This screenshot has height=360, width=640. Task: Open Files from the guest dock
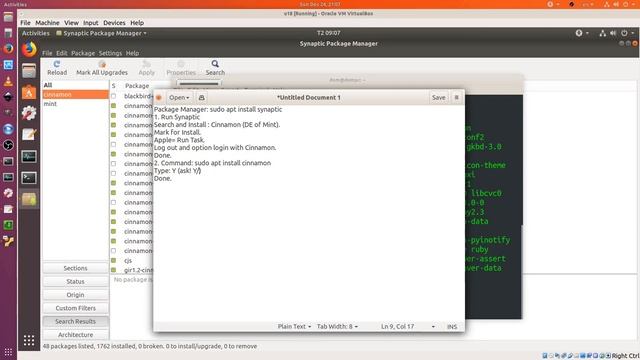click(x=29, y=71)
